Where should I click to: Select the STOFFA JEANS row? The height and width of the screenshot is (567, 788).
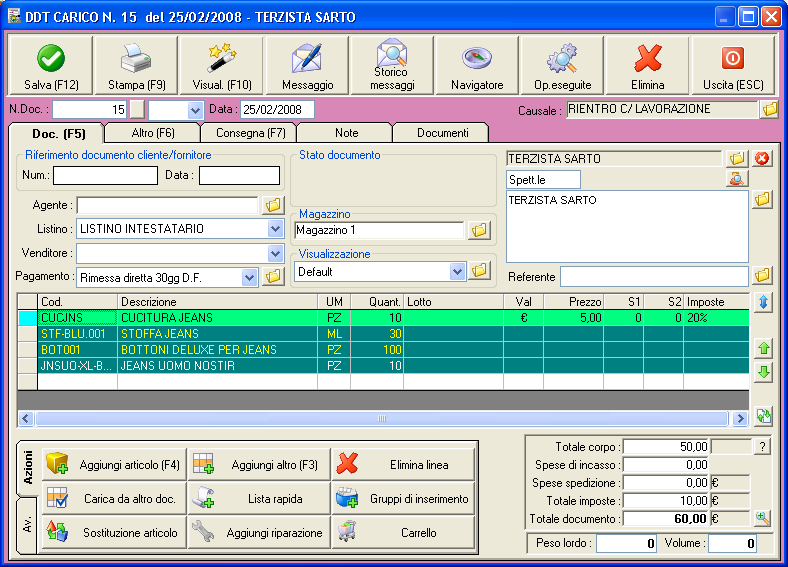click(160, 334)
